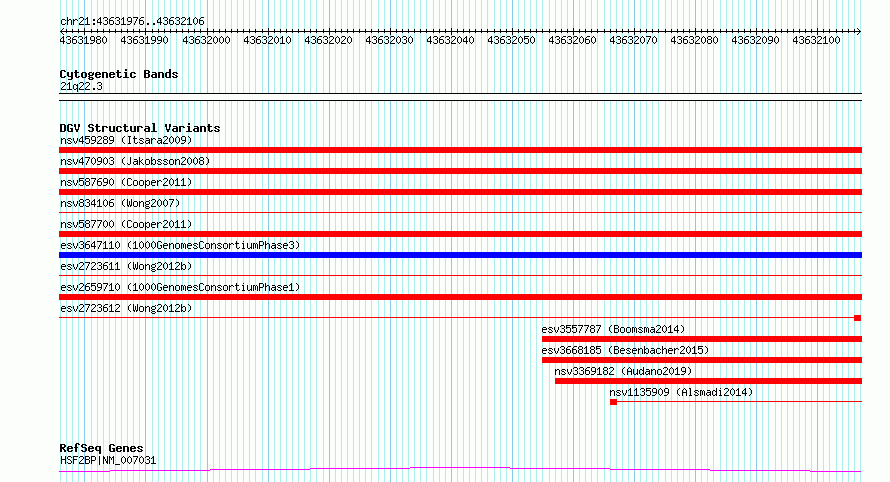Screen dimensions: 890x482
Task: Click ruler position 43632090
Action: click(755, 40)
